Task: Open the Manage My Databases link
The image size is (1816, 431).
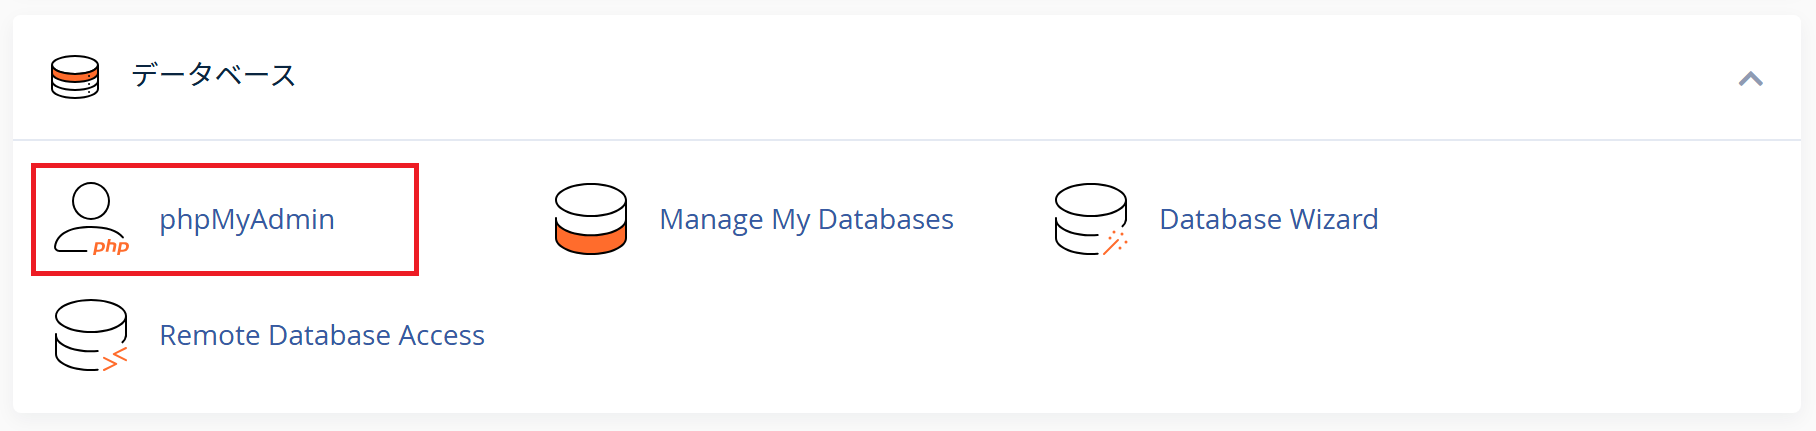Action: pyautogui.click(x=807, y=220)
